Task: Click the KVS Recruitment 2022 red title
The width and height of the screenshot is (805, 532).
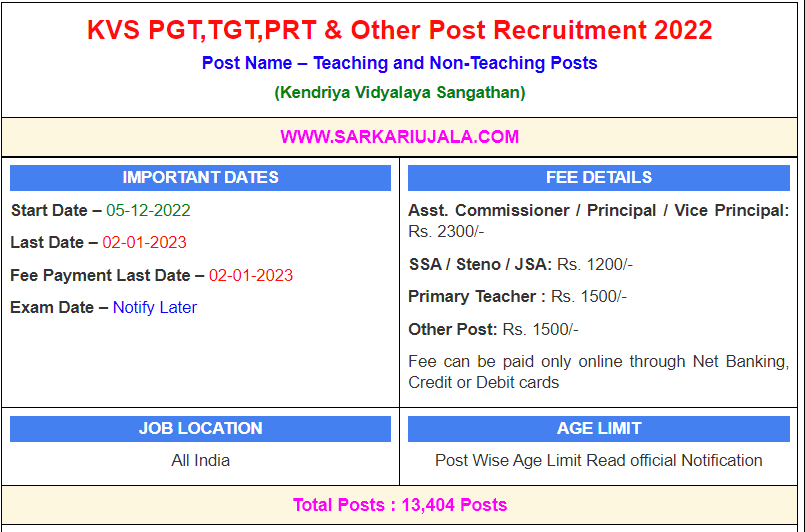Action: point(400,30)
